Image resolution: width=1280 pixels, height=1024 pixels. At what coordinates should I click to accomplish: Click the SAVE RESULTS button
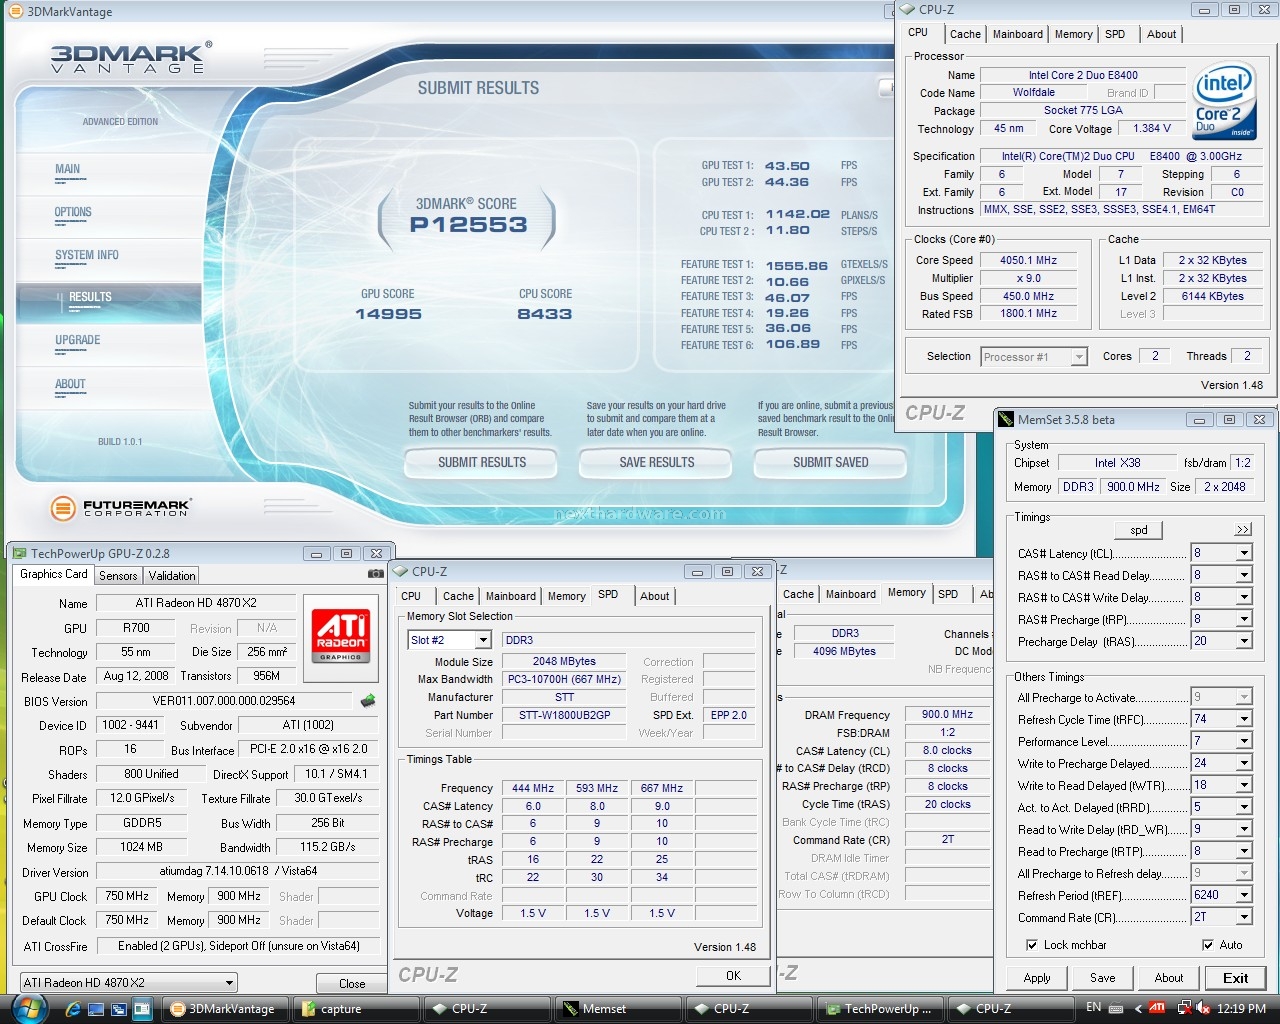click(x=656, y=463)
